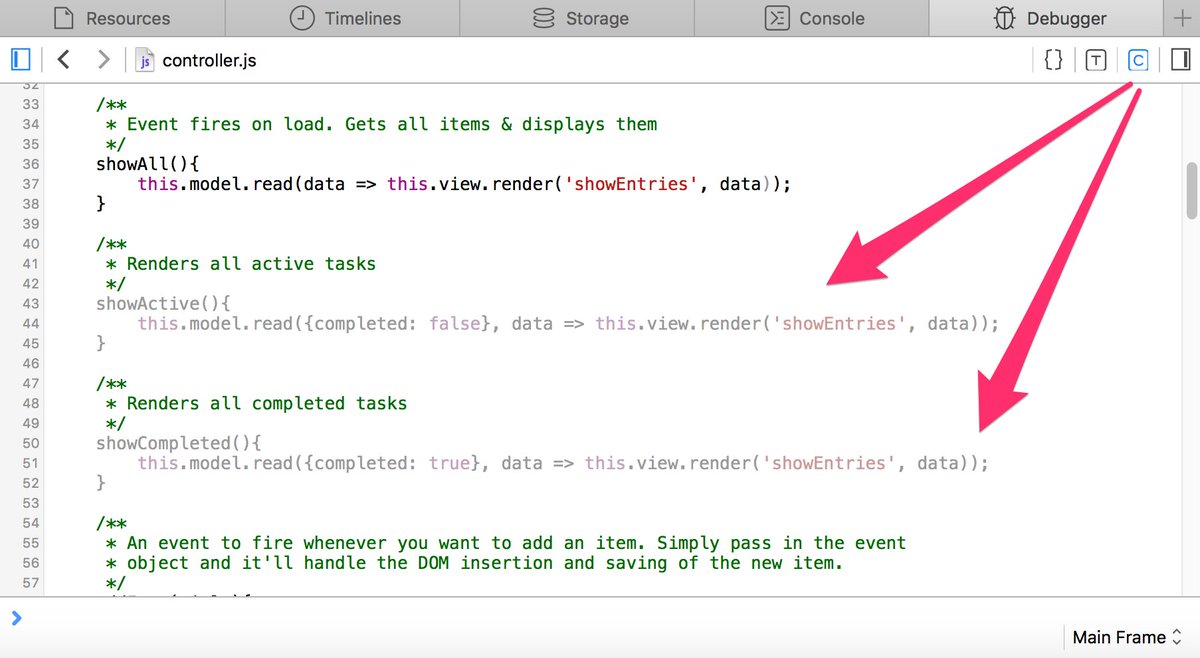
Task: Enable the type profiler (T) icon
Action: coord(1095,60)
